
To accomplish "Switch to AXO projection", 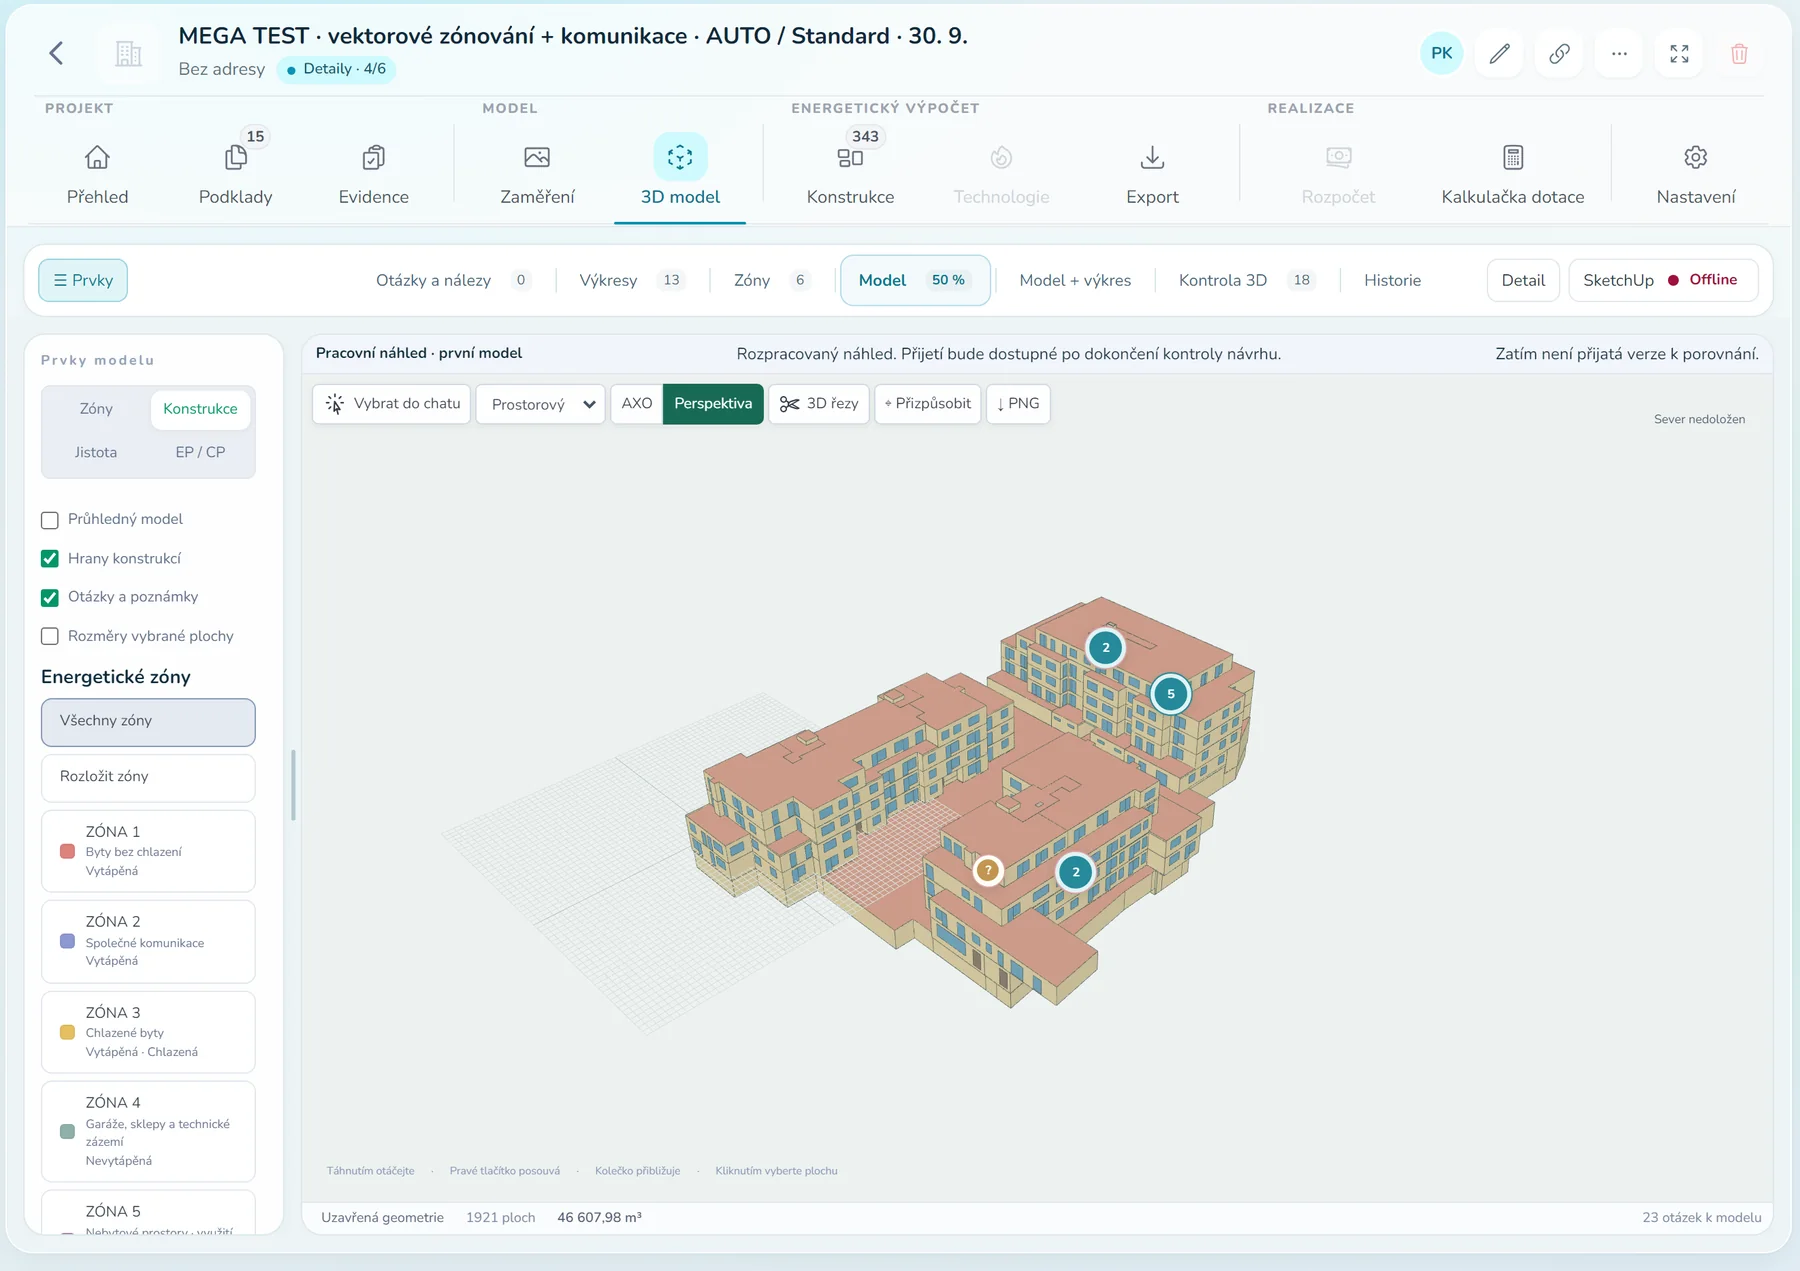I will (x=636, y=404).
